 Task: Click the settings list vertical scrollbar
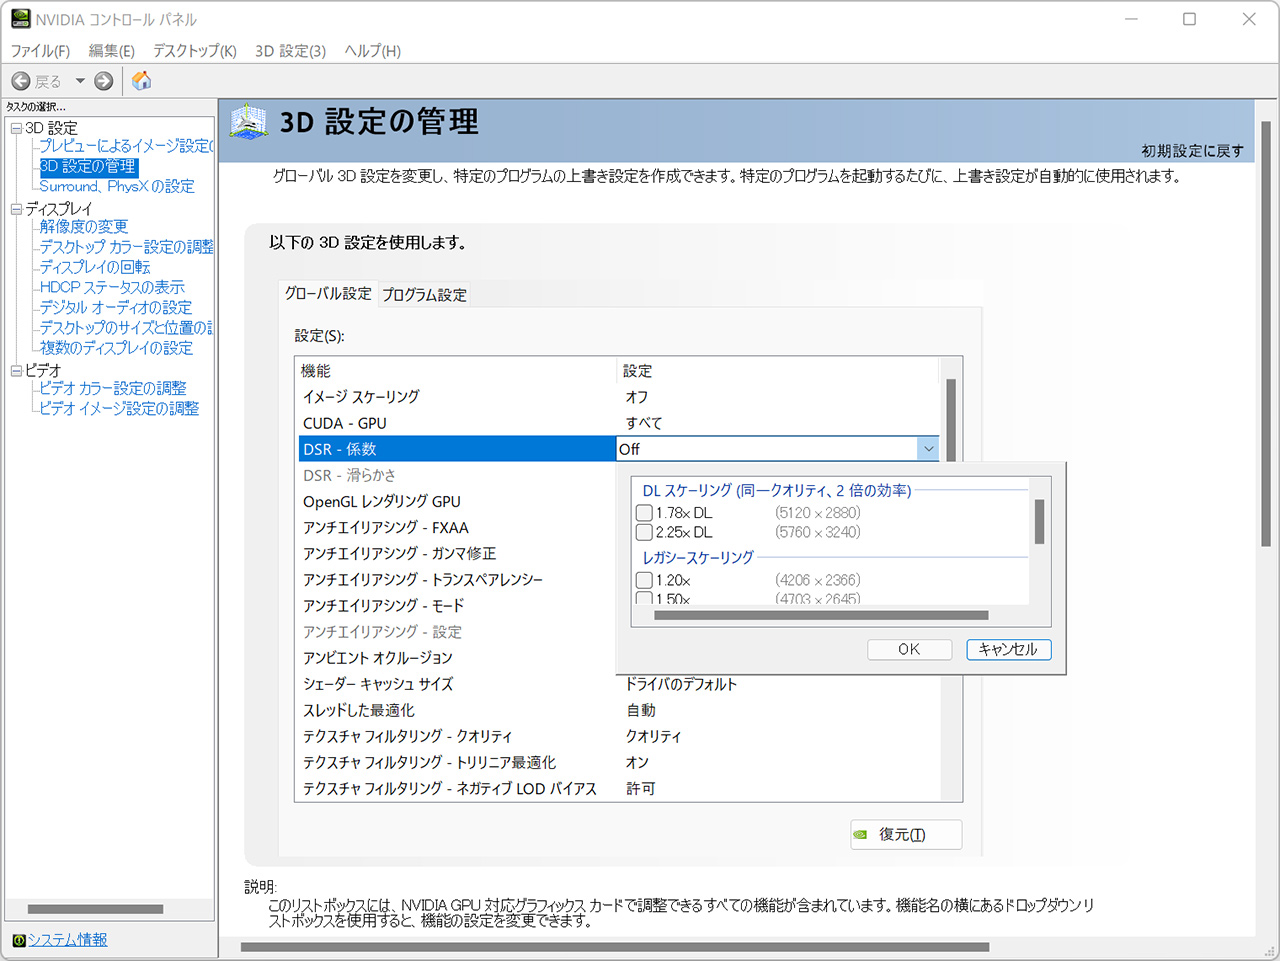tap(951, 419)
